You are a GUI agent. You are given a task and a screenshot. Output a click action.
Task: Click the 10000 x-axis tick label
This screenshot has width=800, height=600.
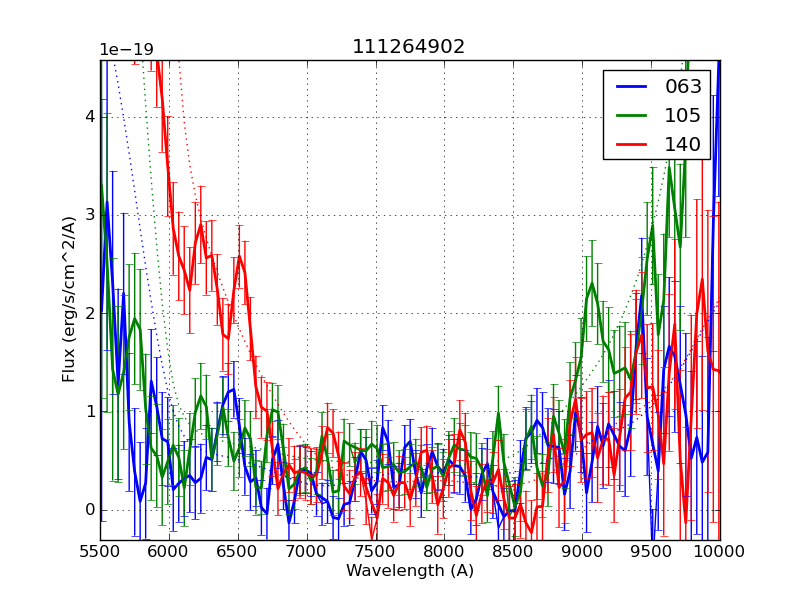tap(719, 553)
